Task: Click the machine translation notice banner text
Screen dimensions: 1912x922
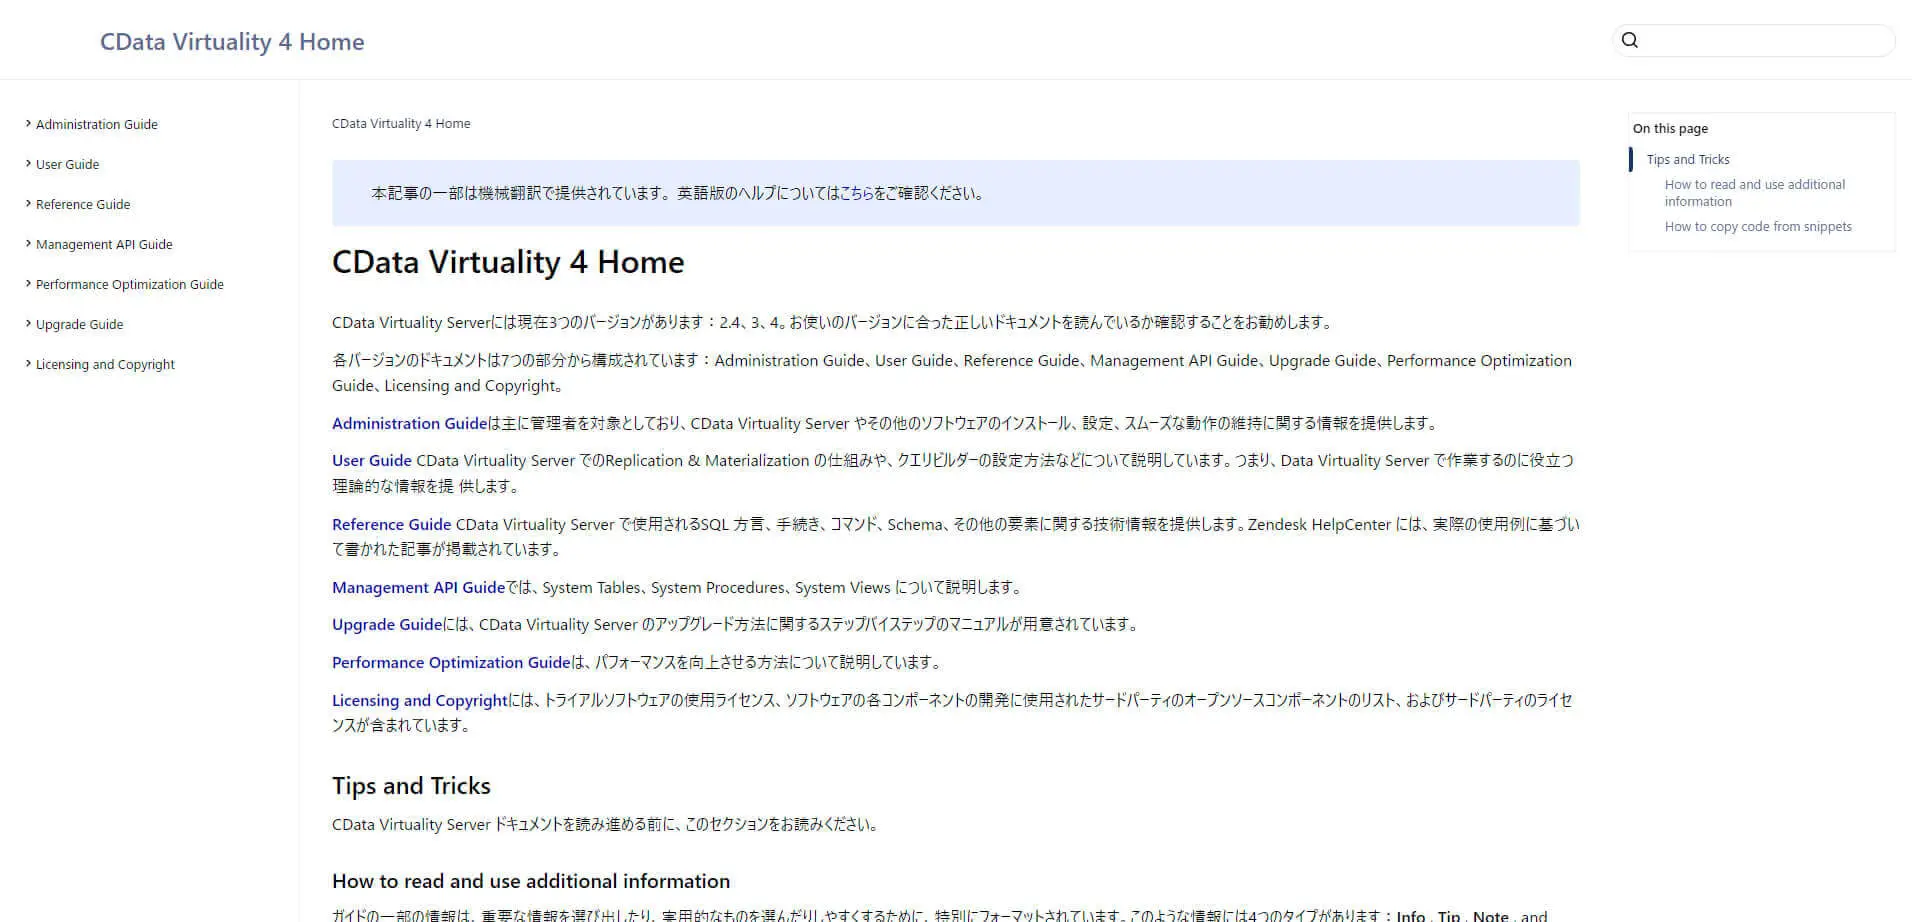Action: (678, 193)
